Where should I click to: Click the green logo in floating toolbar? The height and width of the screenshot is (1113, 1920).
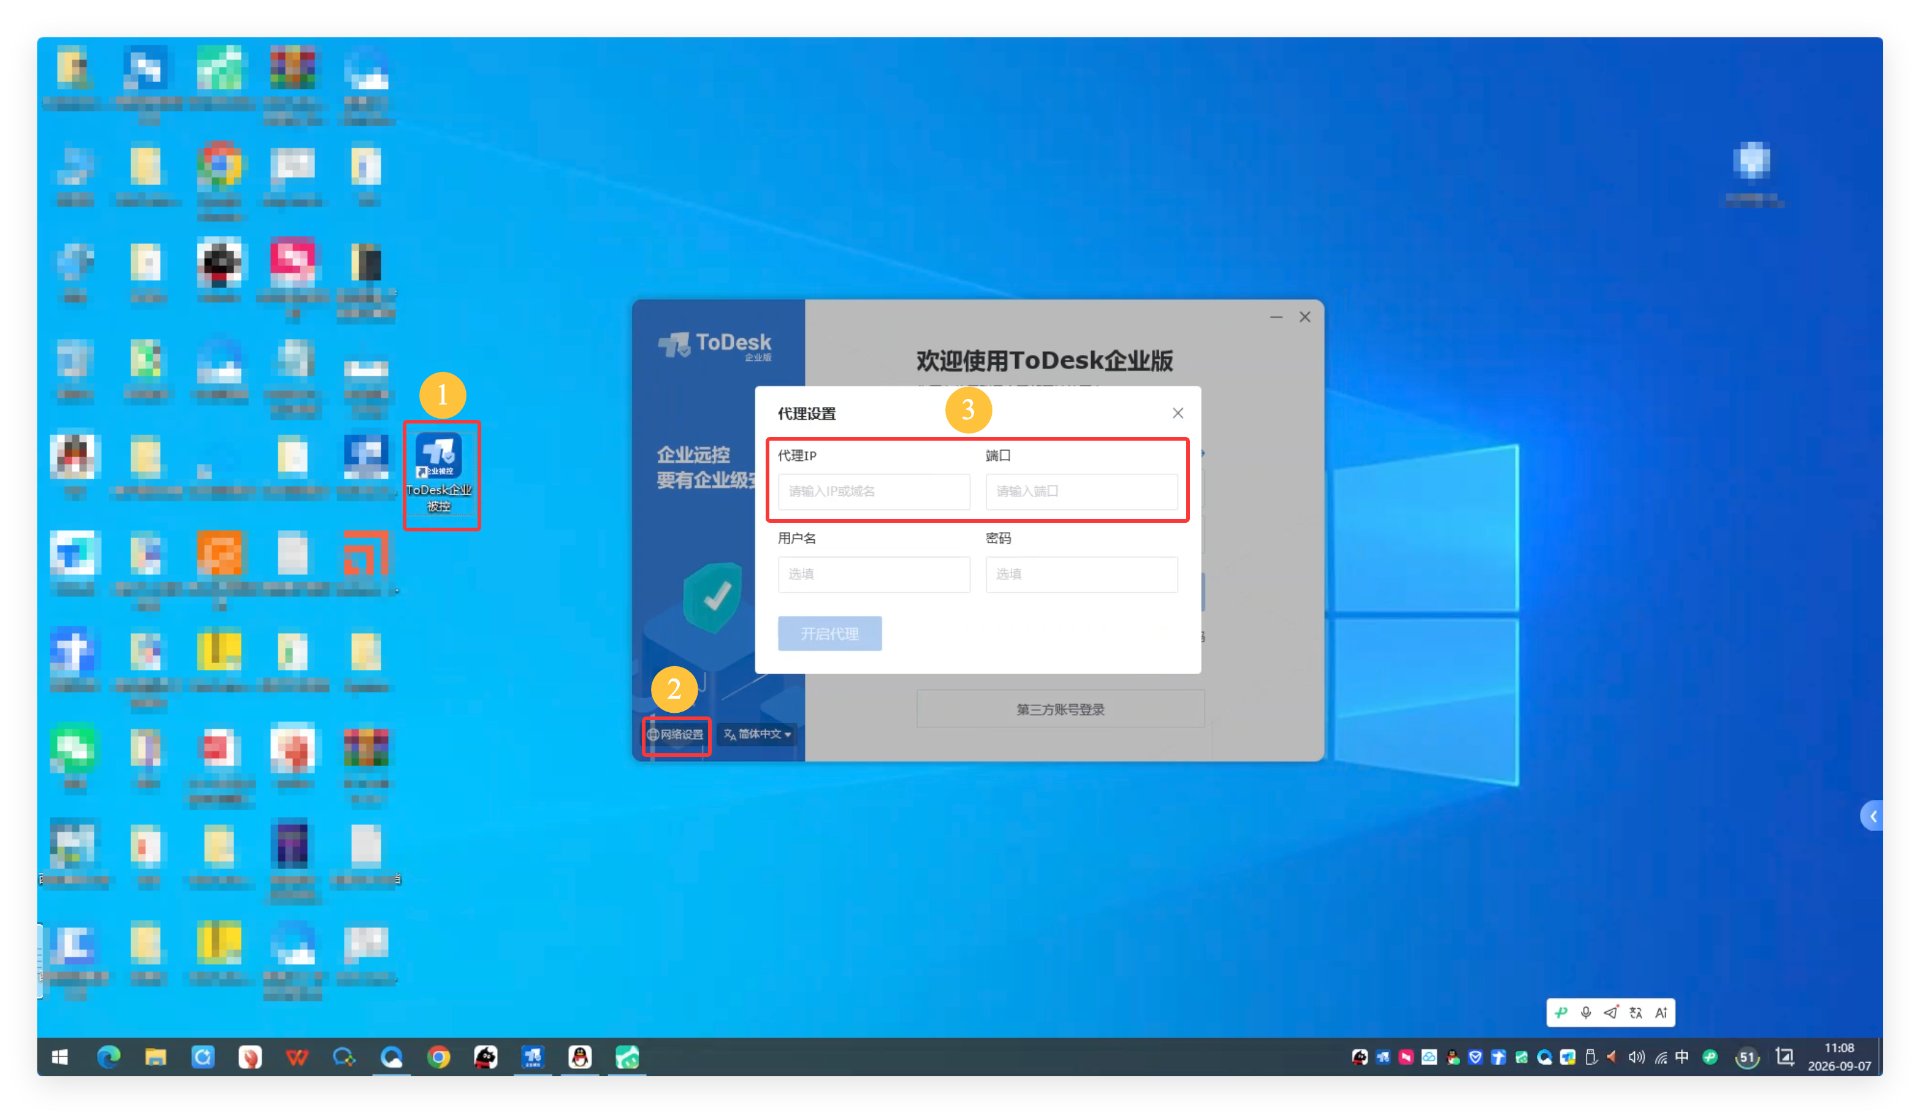[x=1561, y=1013]
